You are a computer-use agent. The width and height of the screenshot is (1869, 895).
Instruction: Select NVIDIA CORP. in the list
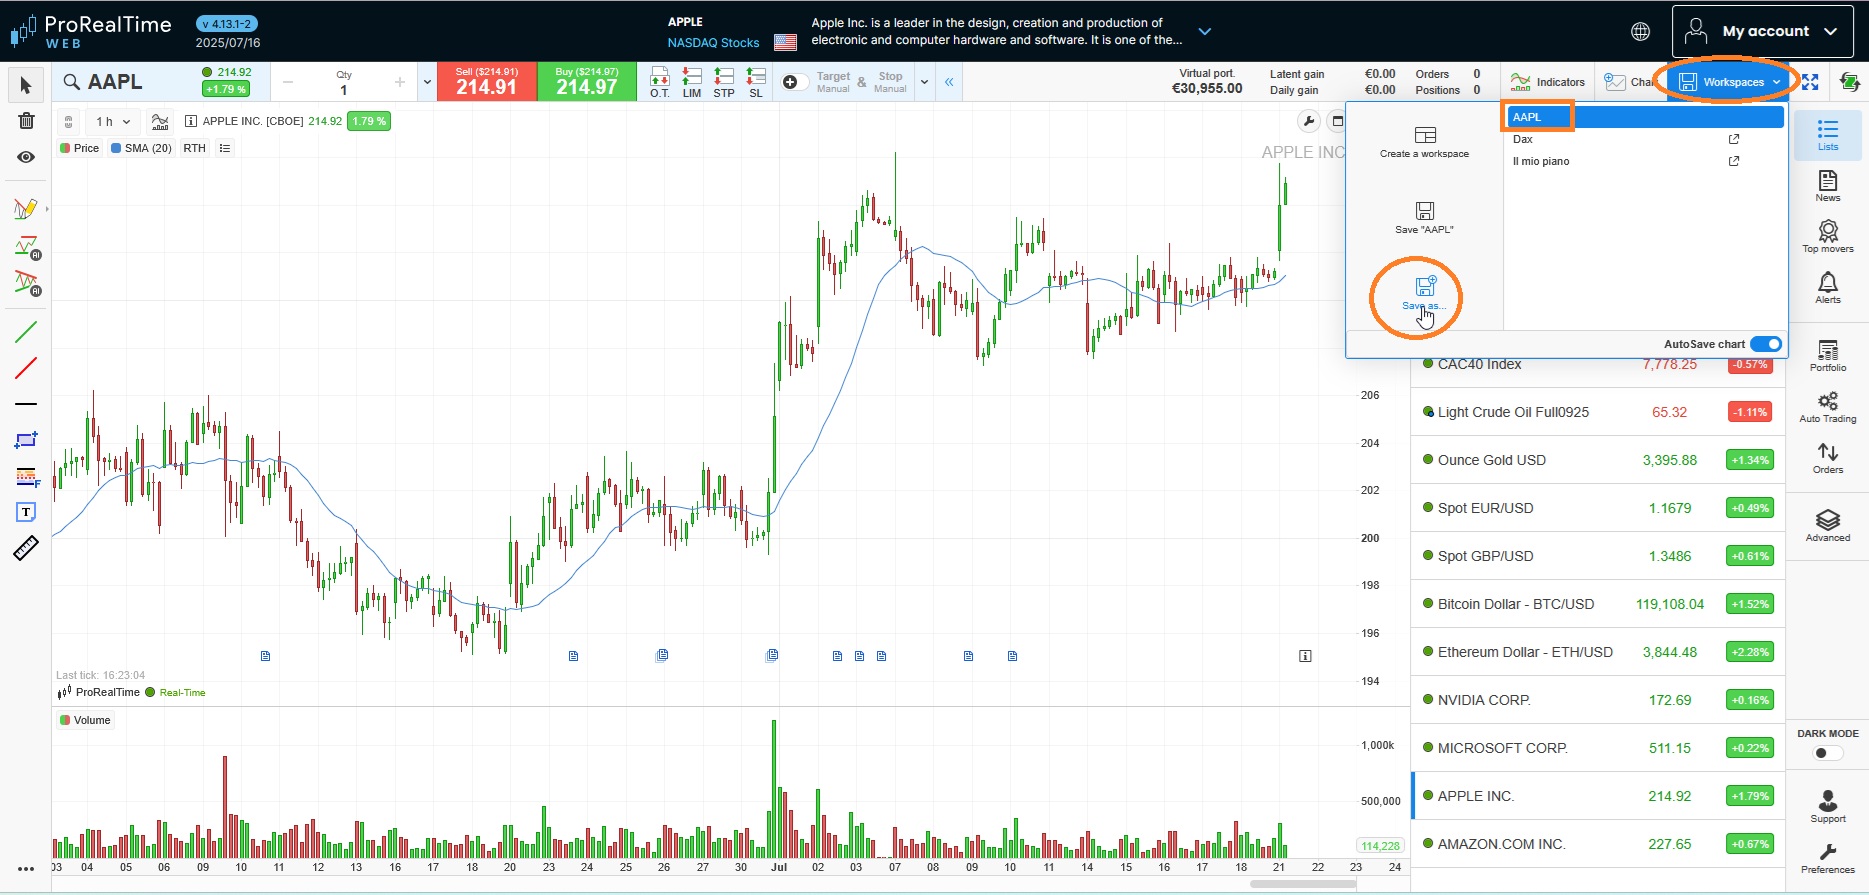pyautogui.click(x=1598, y=700)
